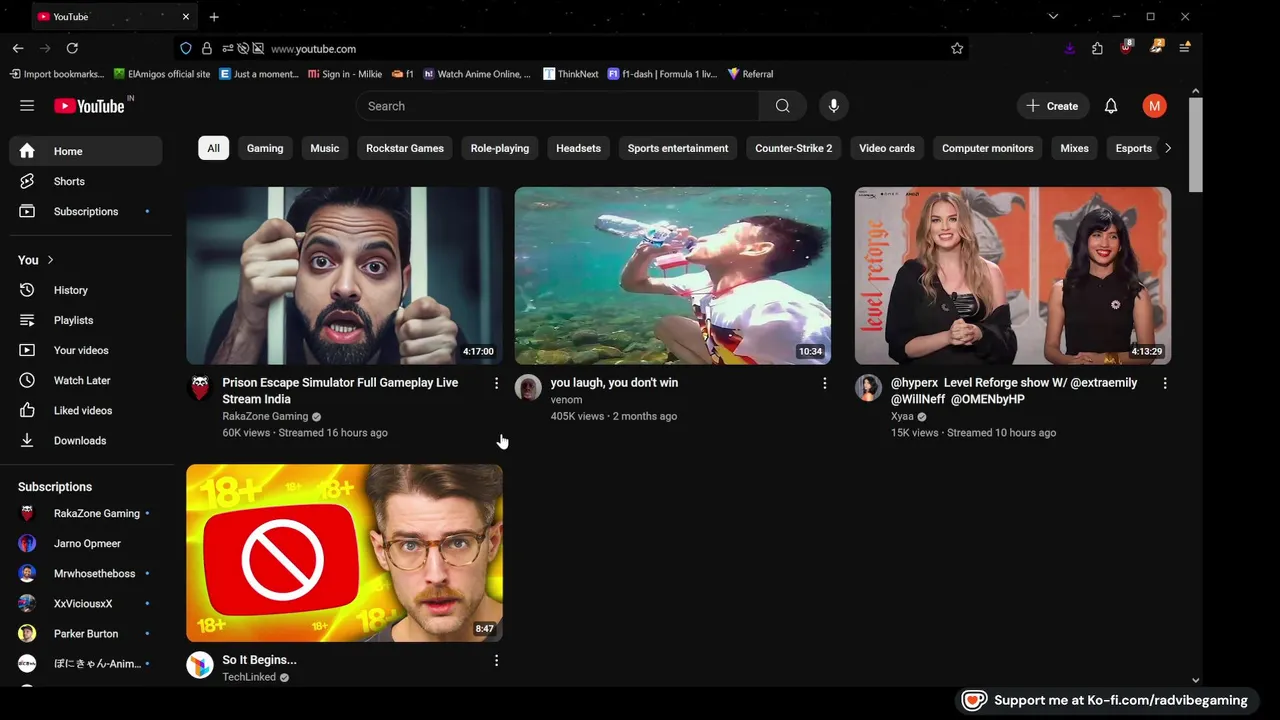This screenshot has width=1280, height=720.
Task: Open Mrwhosetheboss subscription
Action: pyautogui.click(x=86, y=573)
